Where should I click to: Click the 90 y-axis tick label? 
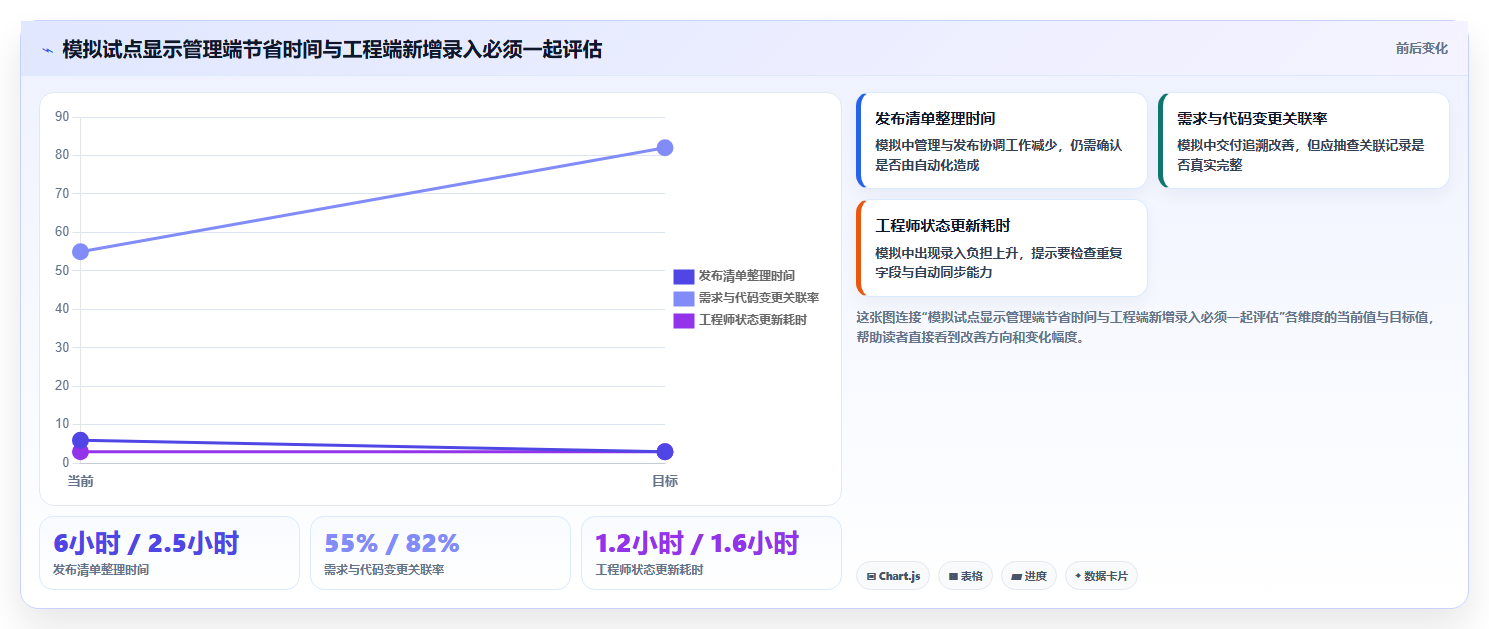click(62, 117)
